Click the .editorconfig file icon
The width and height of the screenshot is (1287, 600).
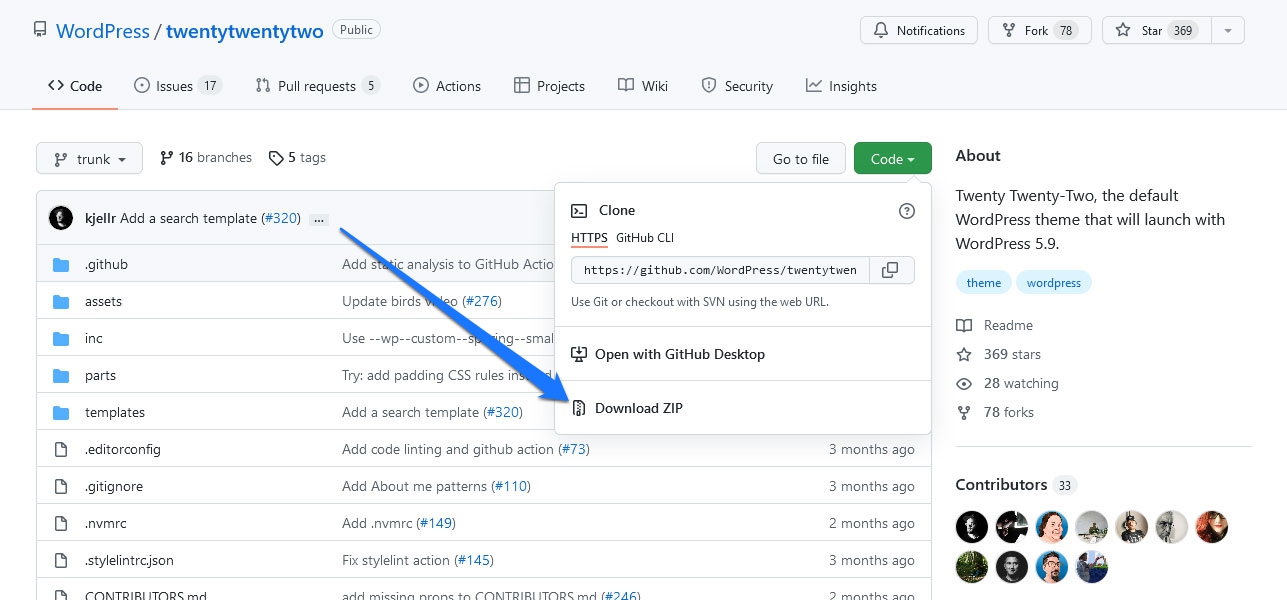click(61, 450)
